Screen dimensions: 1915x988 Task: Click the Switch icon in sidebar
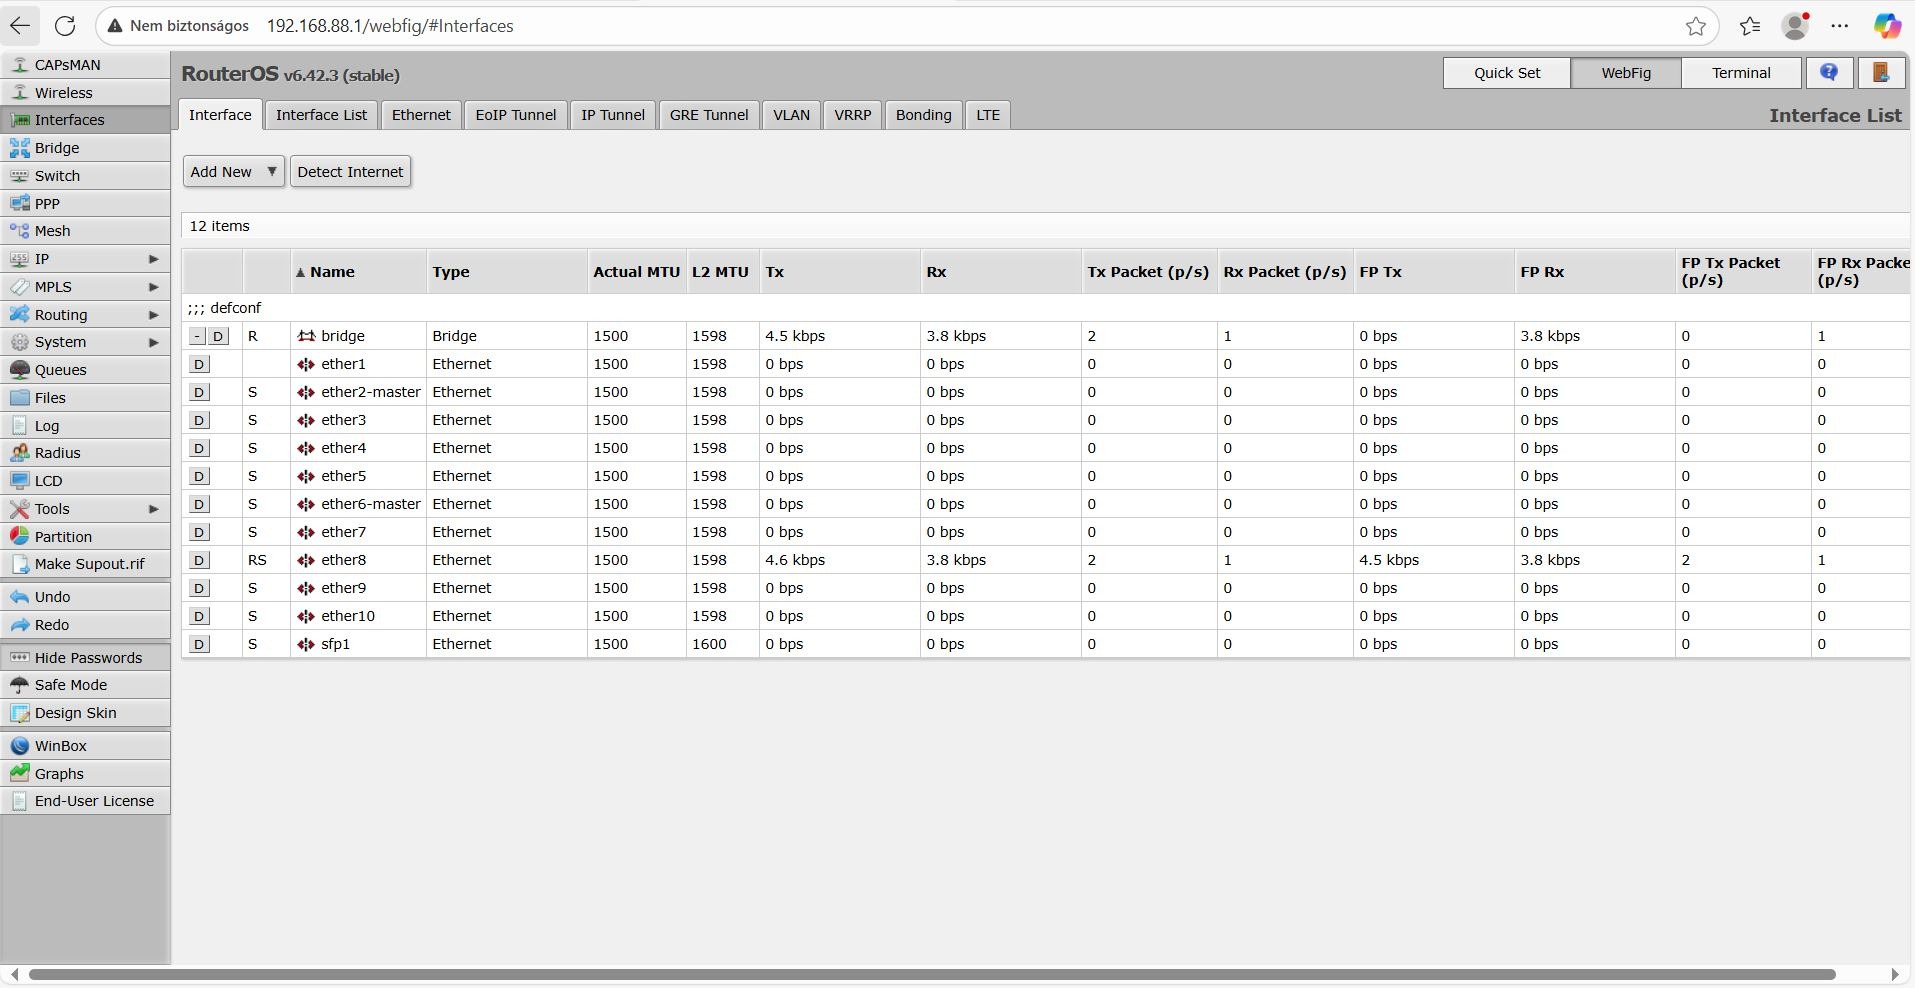click(19, 176)
